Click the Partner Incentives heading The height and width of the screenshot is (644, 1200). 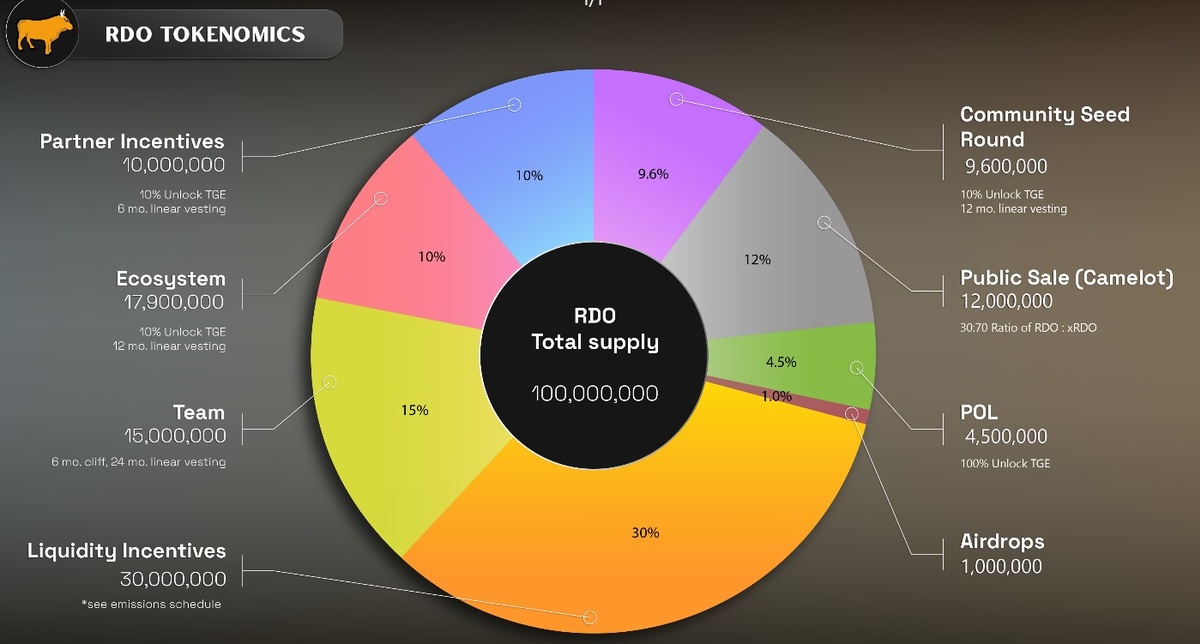(x=132, y=141)
